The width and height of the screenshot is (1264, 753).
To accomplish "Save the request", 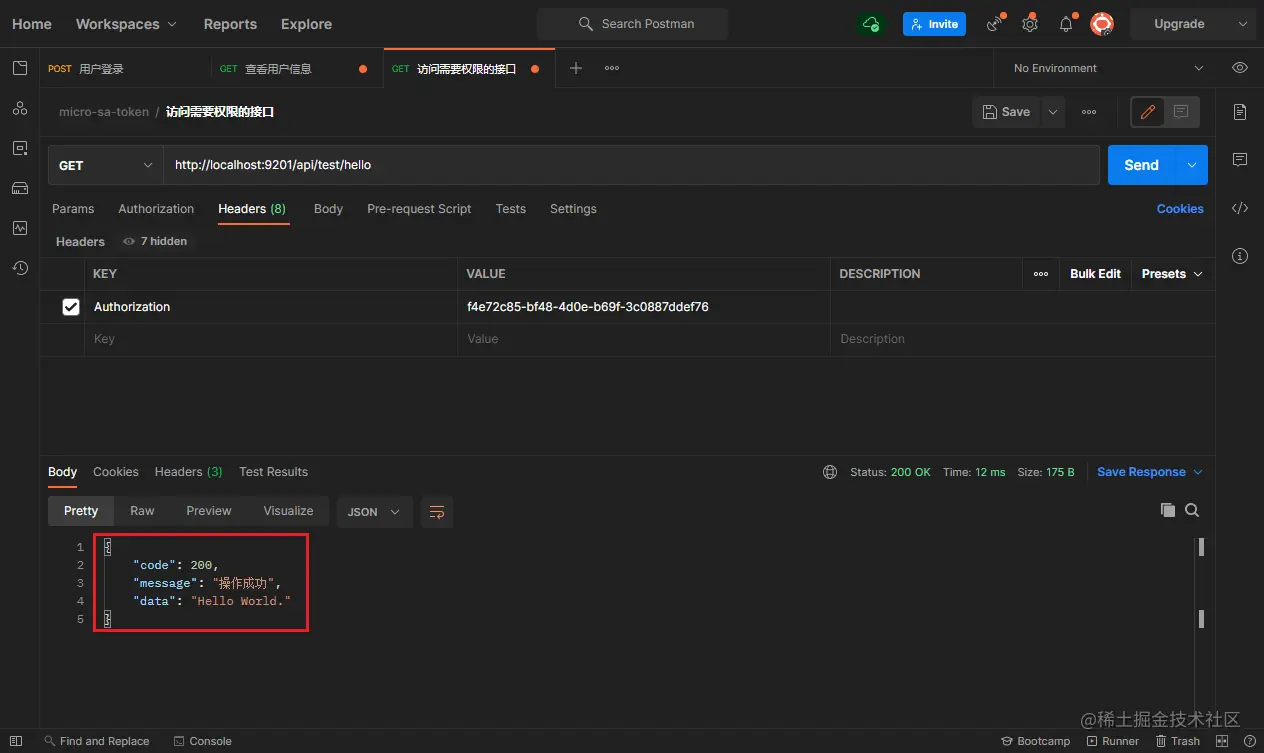I will tap(1006, 112).
